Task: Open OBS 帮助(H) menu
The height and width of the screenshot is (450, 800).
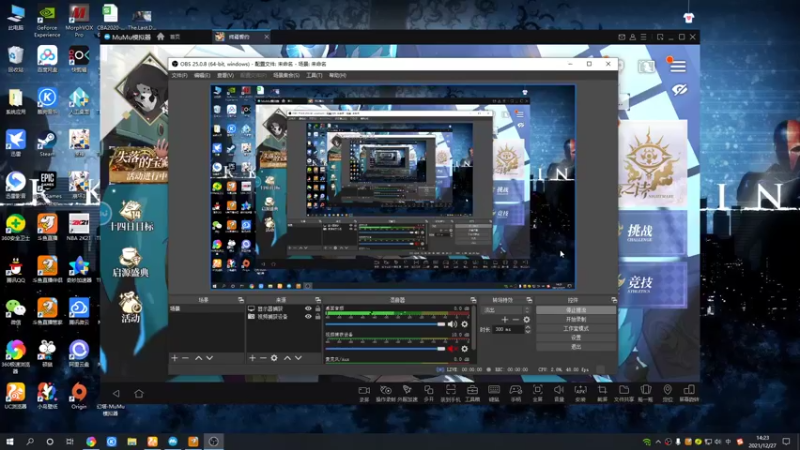Action: (337, 76)
